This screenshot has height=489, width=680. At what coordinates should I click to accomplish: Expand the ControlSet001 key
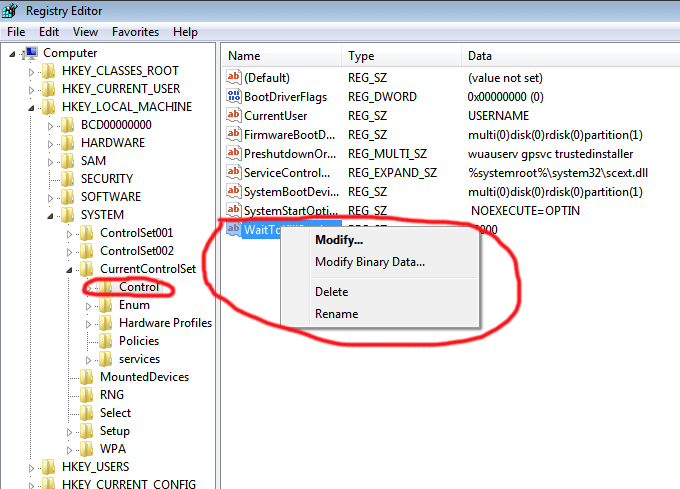click(x=70, y=233)
